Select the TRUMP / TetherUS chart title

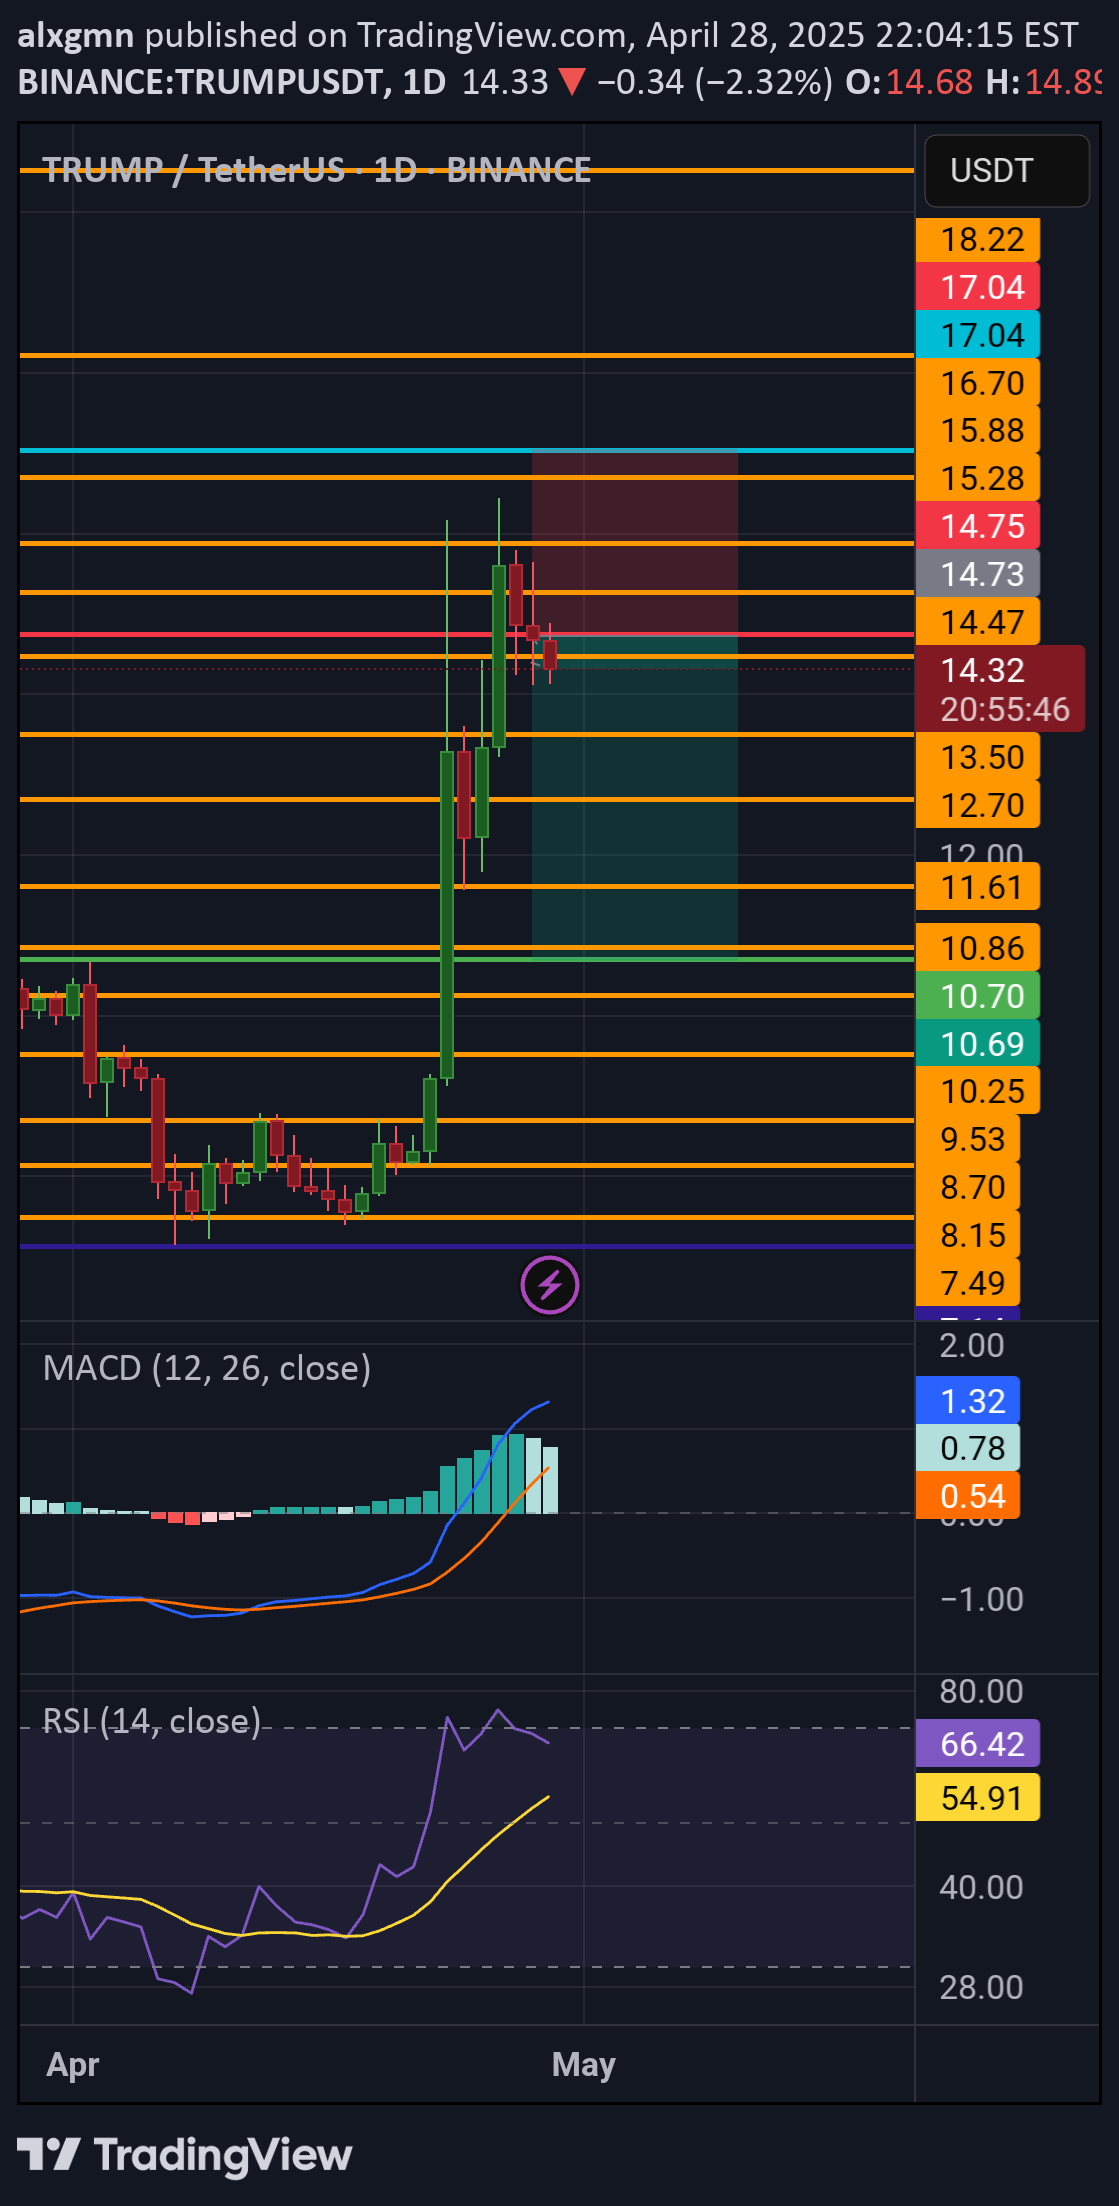pos(316,170)
